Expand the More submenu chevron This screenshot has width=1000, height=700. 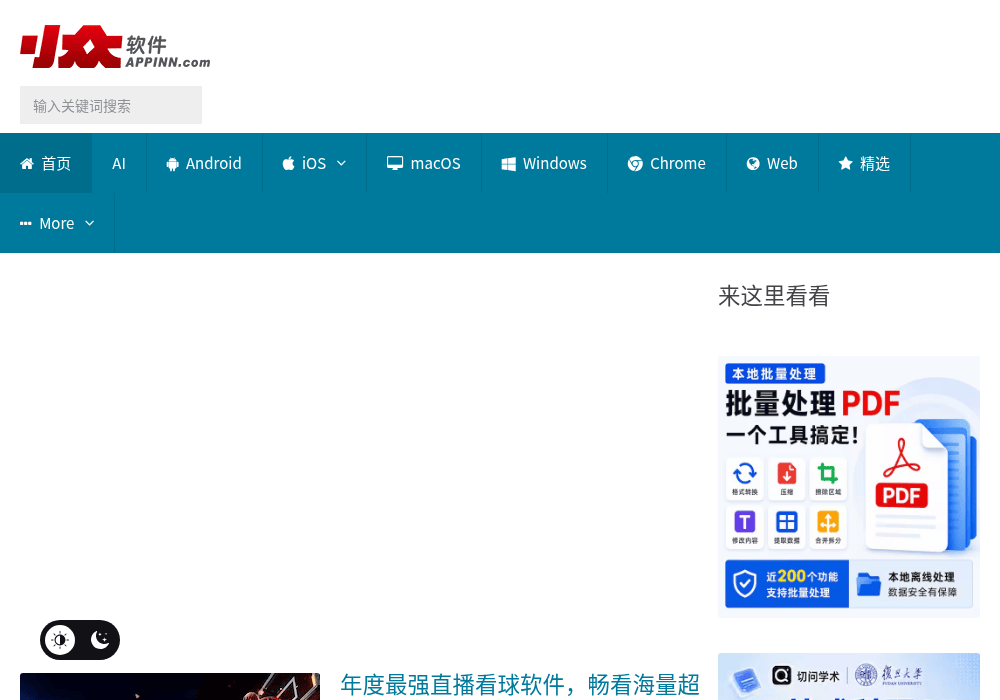[x=89, y=223]
